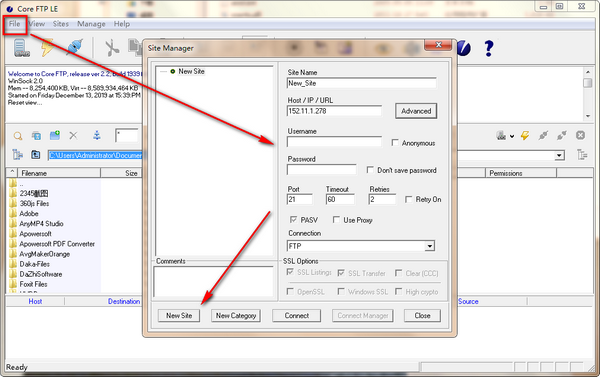Open the View menu
This screenshot has height=377, width=600.
pyautogui.click(x=37, y=24)
